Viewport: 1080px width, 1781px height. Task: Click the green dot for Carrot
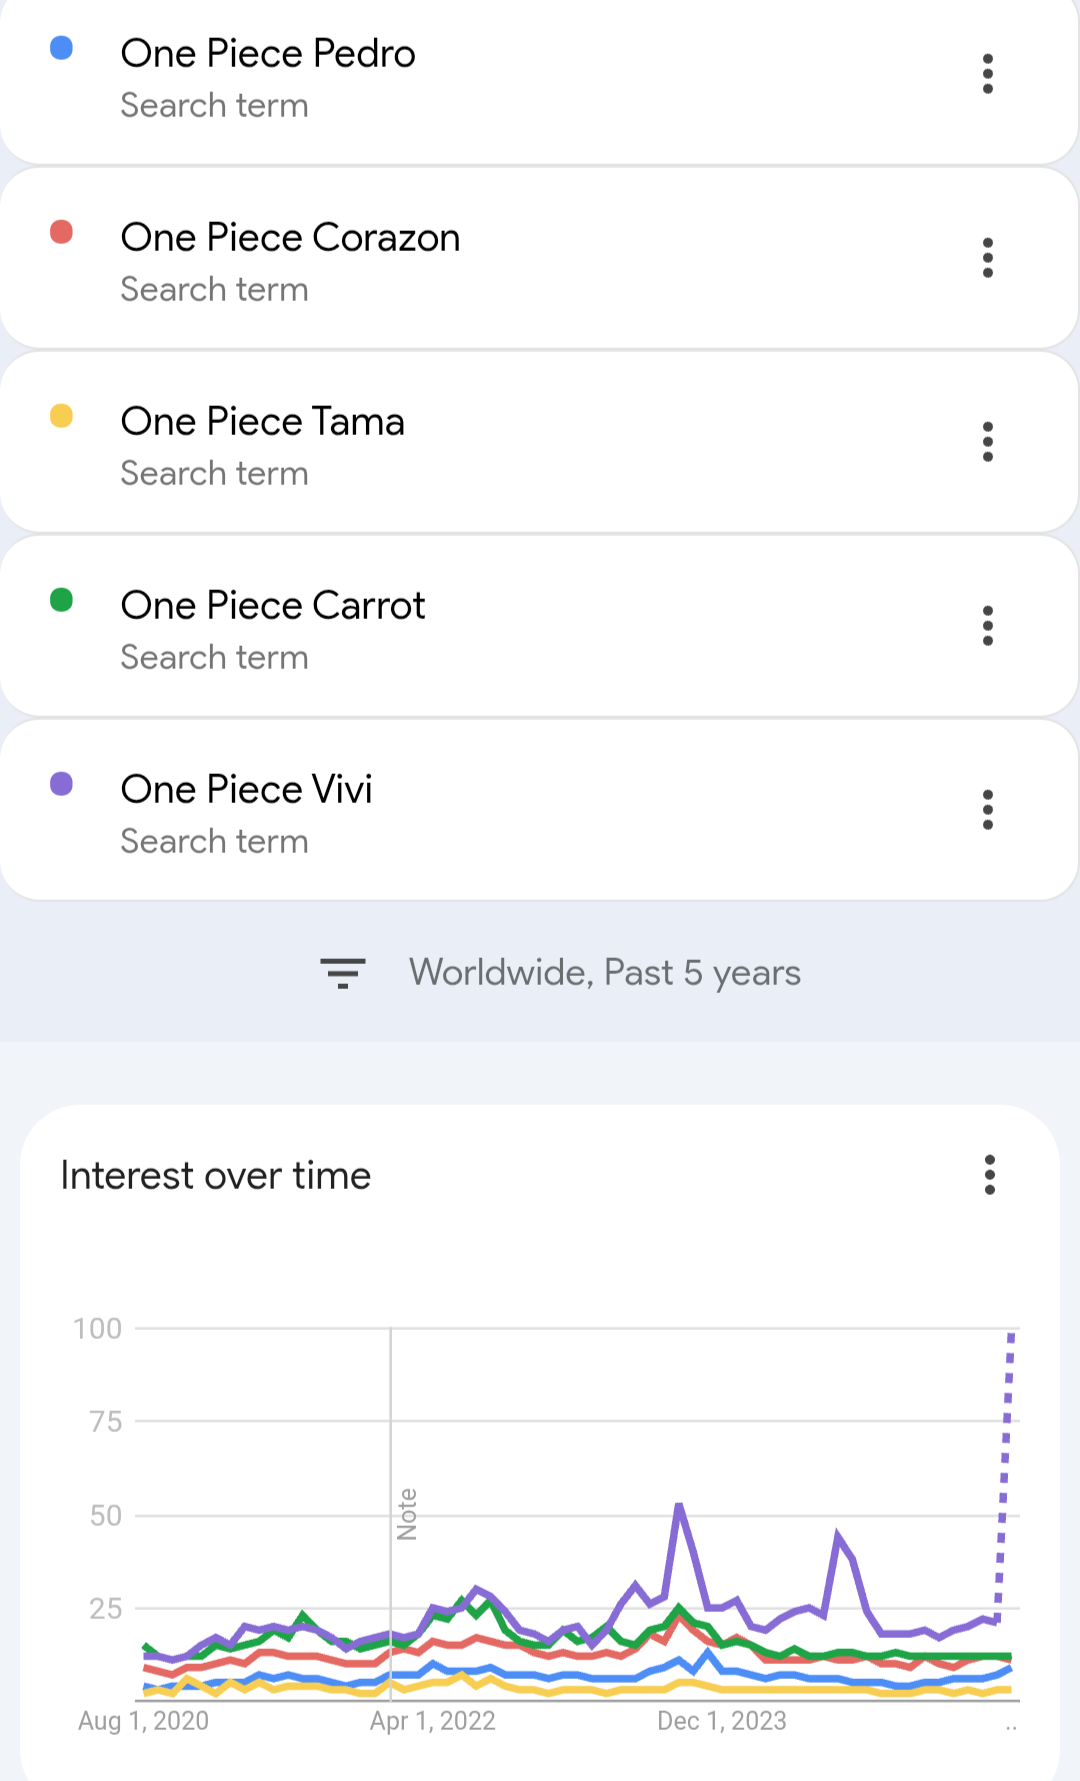pyautogui.click(x=62, y=600)
